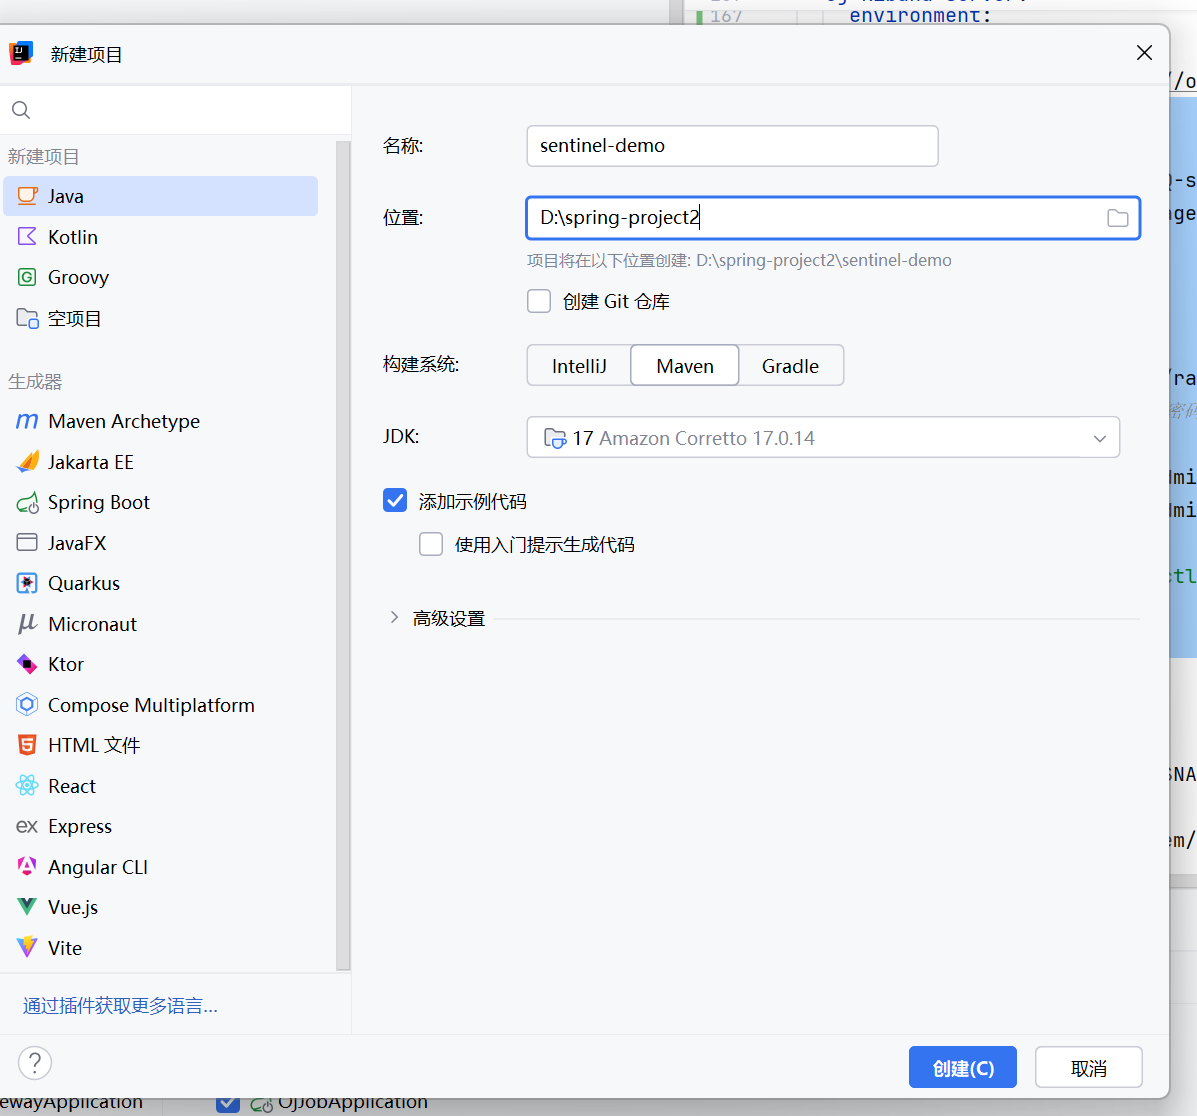Select Angular CLI entry

[x=160, y=866]
